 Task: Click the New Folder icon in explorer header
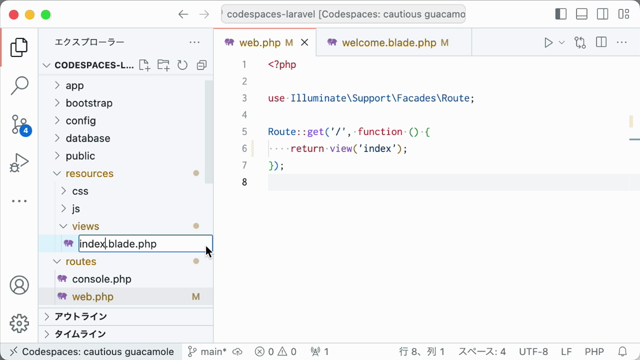tap(164, 65)
